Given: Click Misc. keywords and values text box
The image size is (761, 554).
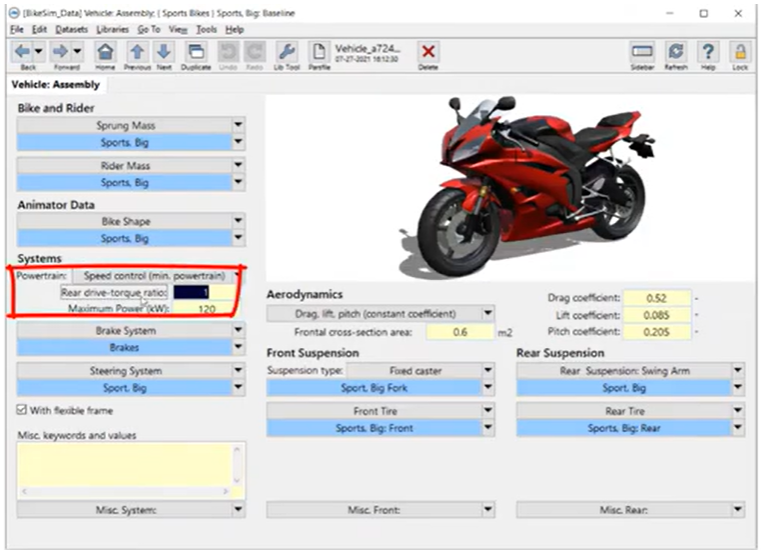Looking at the screenshot, I should point(125,464).
